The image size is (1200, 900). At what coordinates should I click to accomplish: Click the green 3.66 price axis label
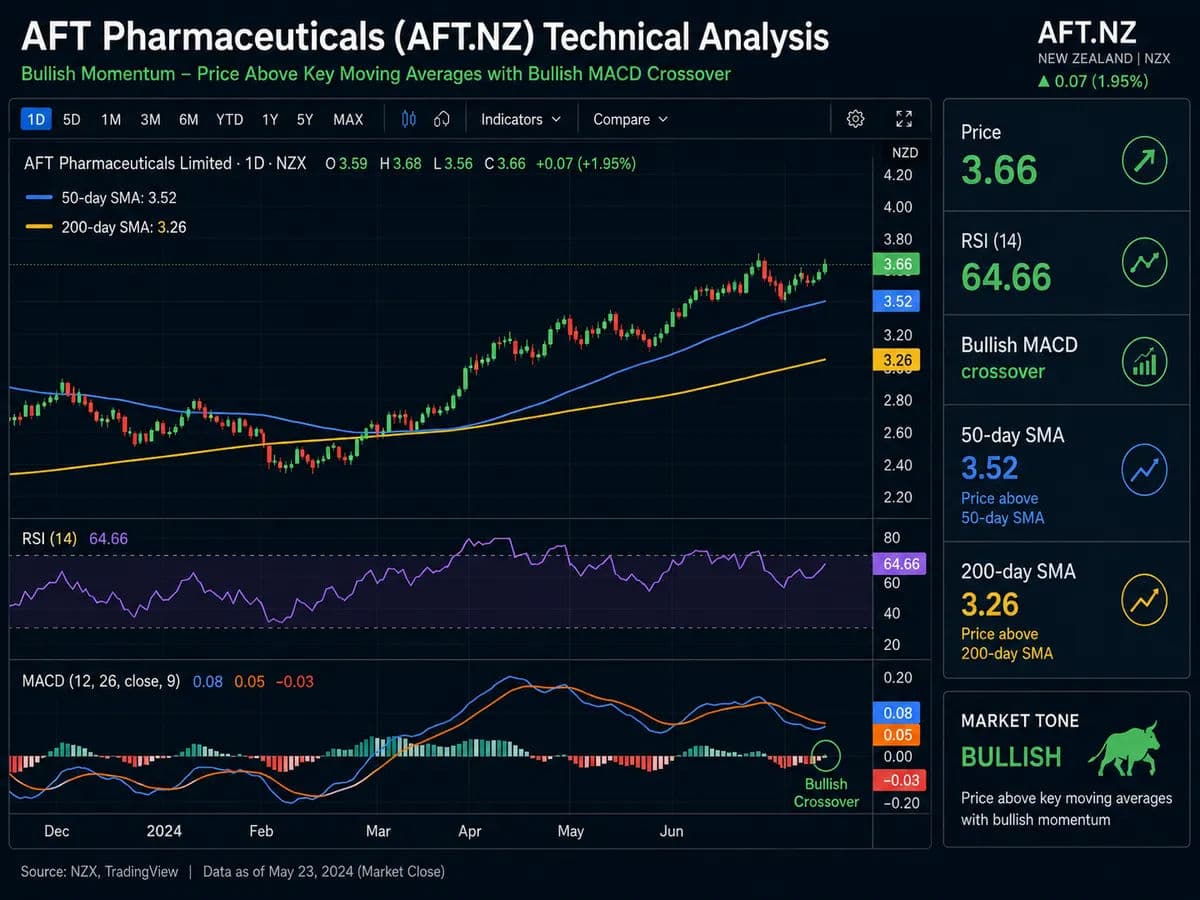click(x=895, y=264)
